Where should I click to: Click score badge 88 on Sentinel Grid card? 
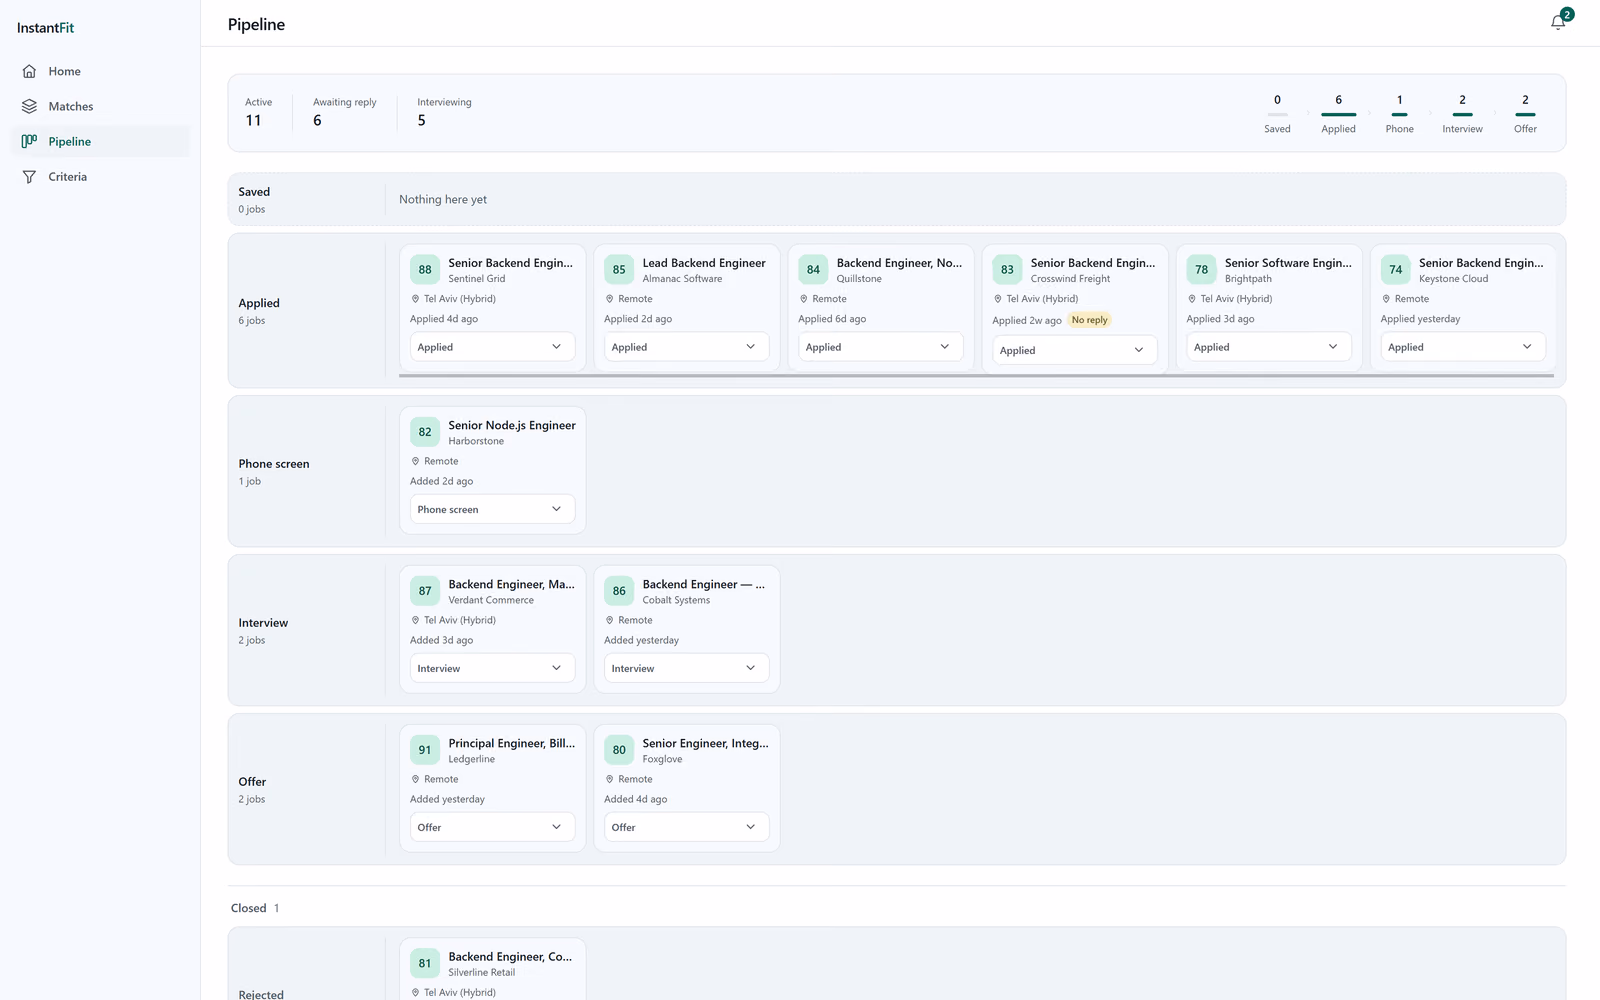(x=425, y=270)
